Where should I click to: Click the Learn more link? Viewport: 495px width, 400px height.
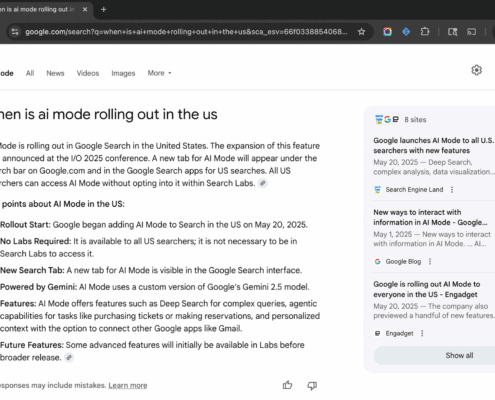[128, 385]
